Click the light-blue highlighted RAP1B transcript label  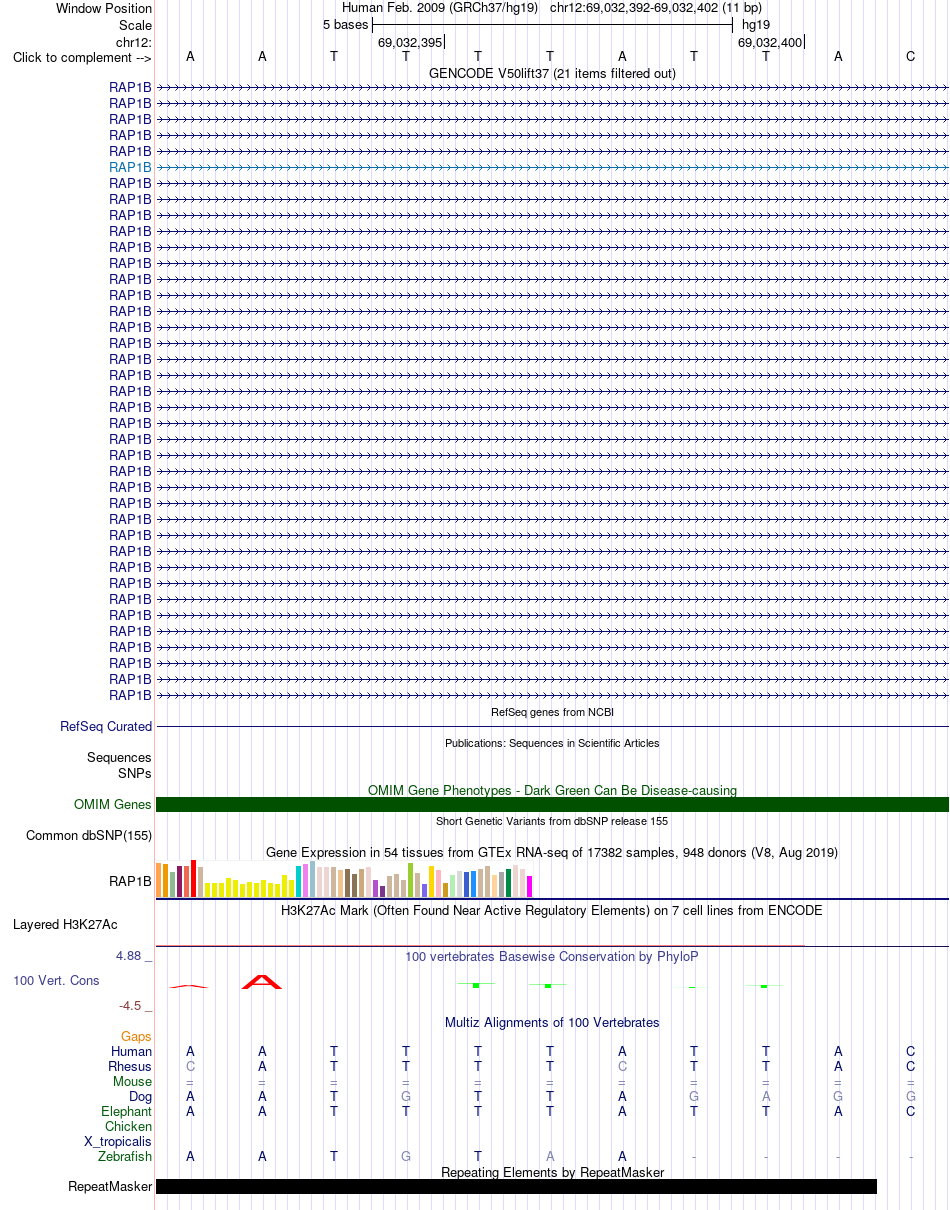(130, 167)
